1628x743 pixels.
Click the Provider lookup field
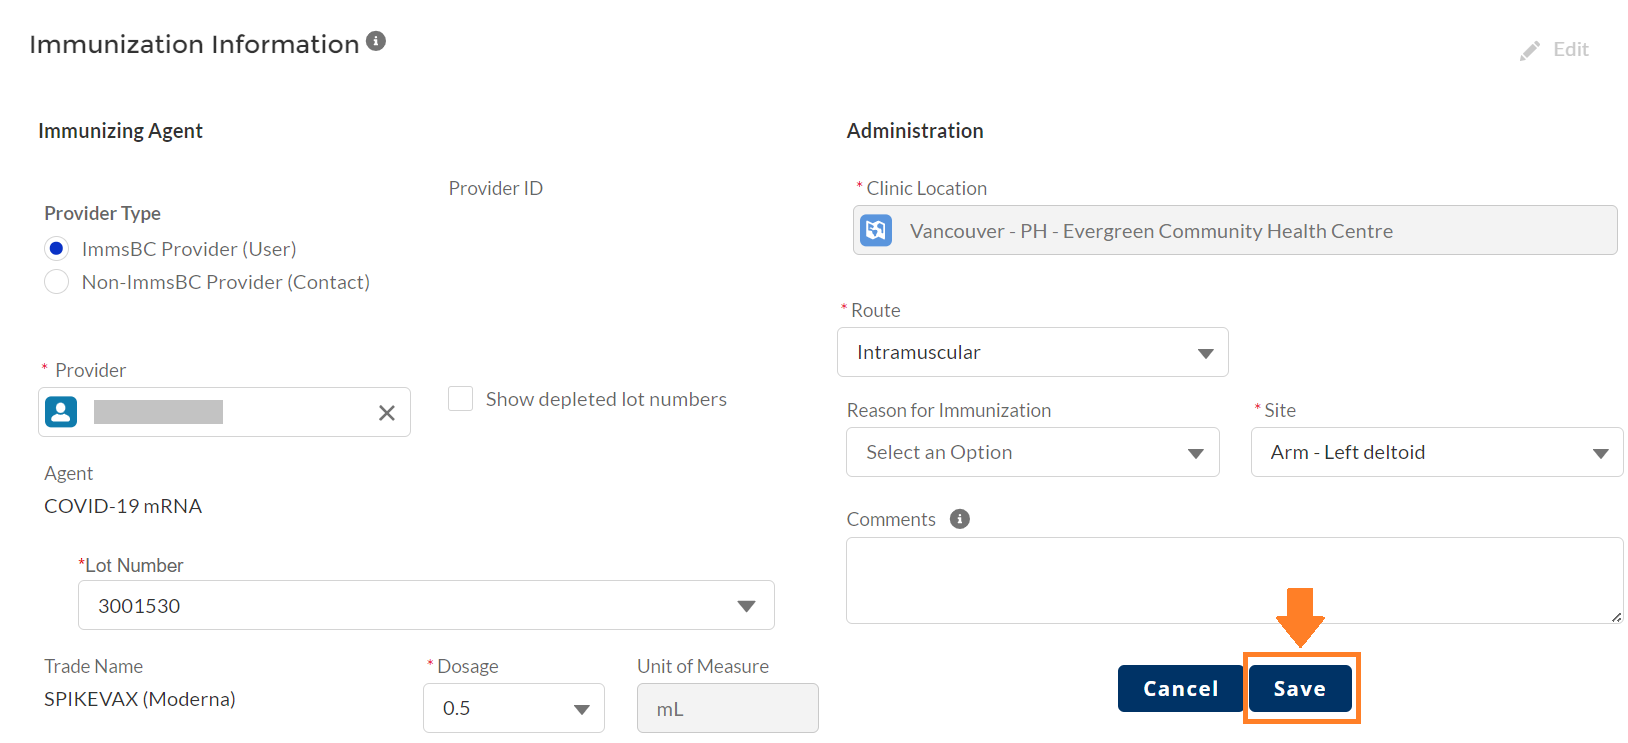tap(224, 412)
